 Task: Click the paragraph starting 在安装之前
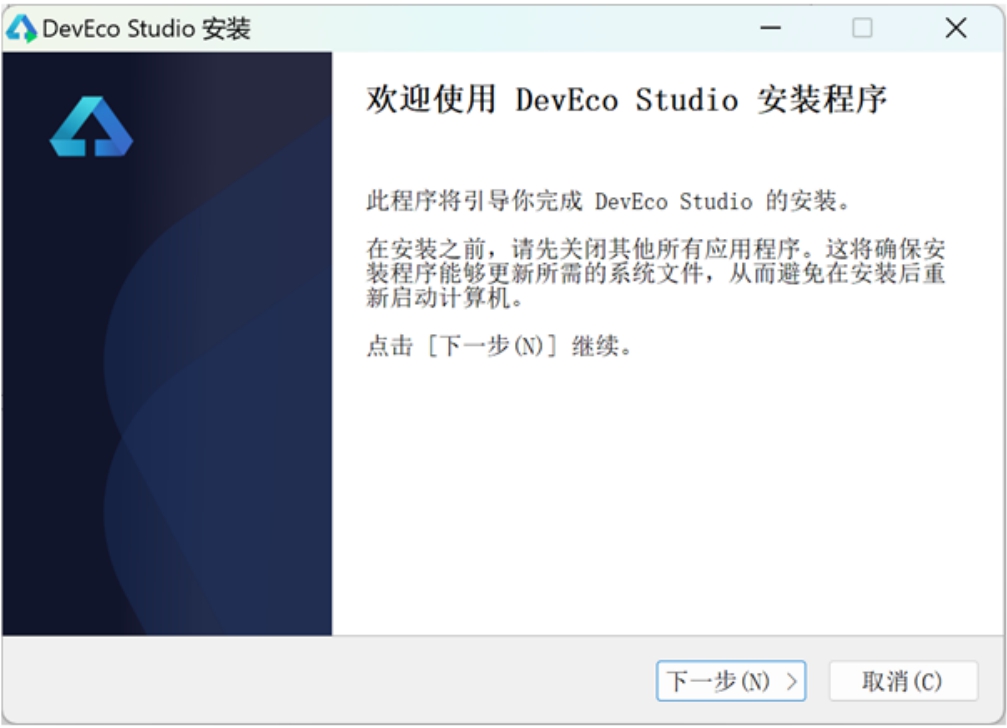656,273
